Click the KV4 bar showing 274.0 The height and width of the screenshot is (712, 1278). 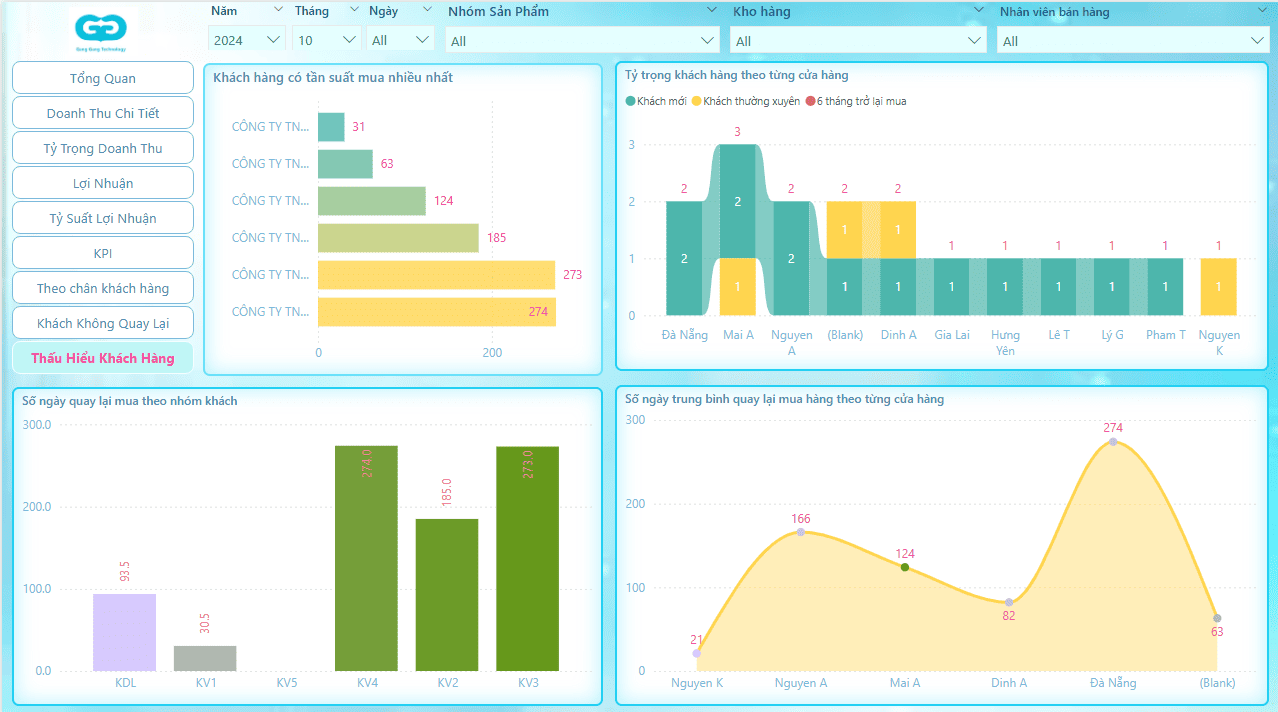366,558
